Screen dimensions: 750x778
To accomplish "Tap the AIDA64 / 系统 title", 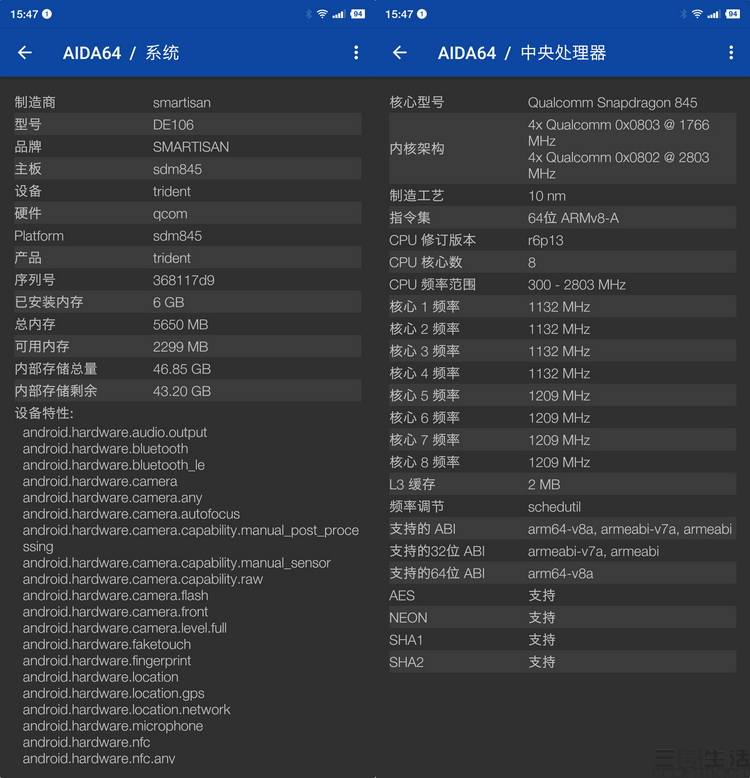I will coord(121,53).
